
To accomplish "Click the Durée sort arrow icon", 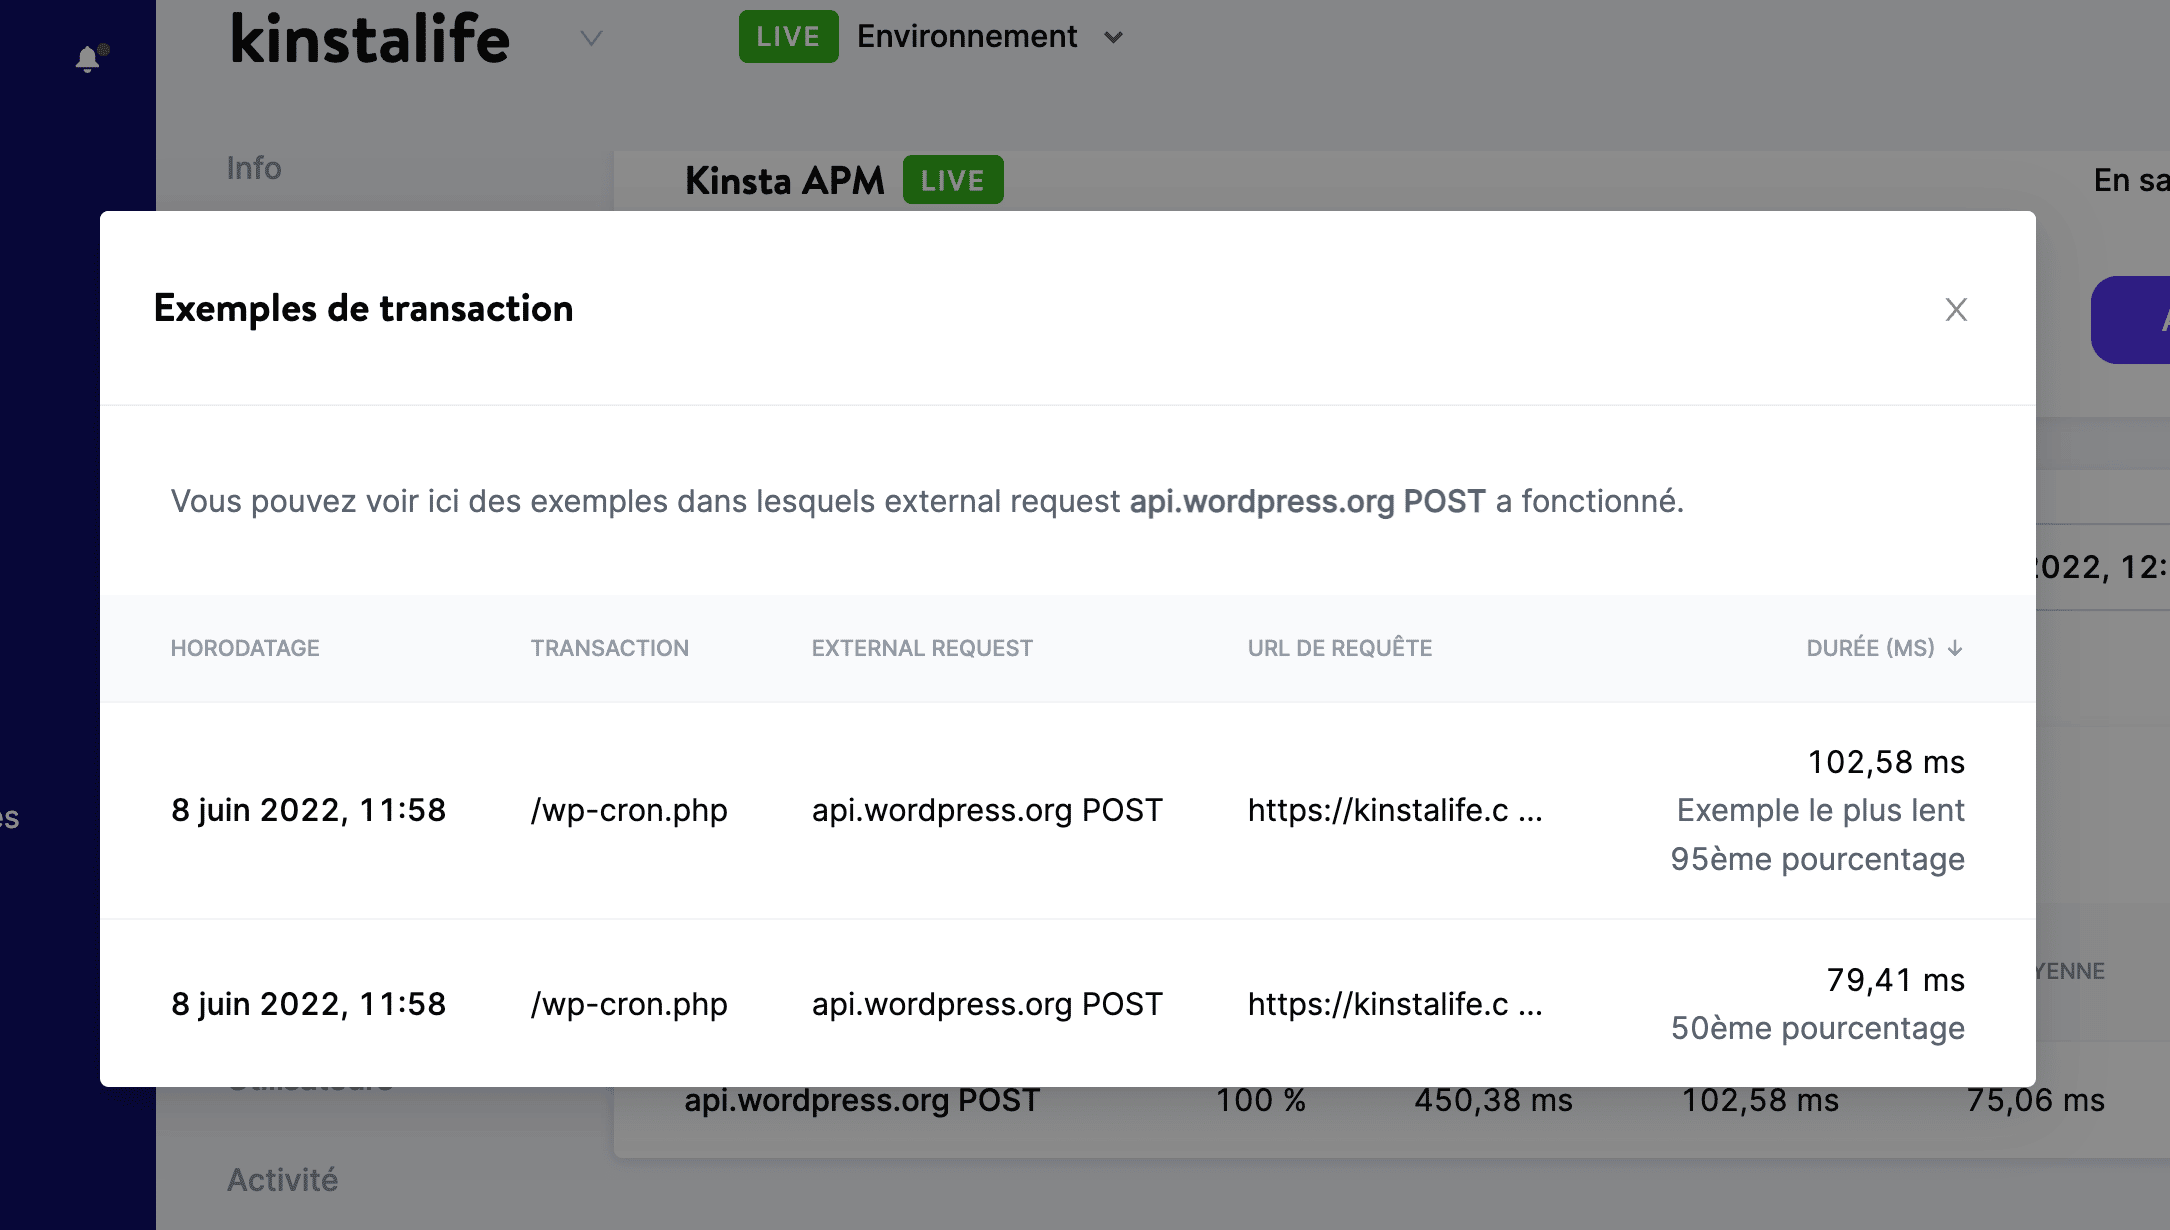I will click(x=1955, y=649).
